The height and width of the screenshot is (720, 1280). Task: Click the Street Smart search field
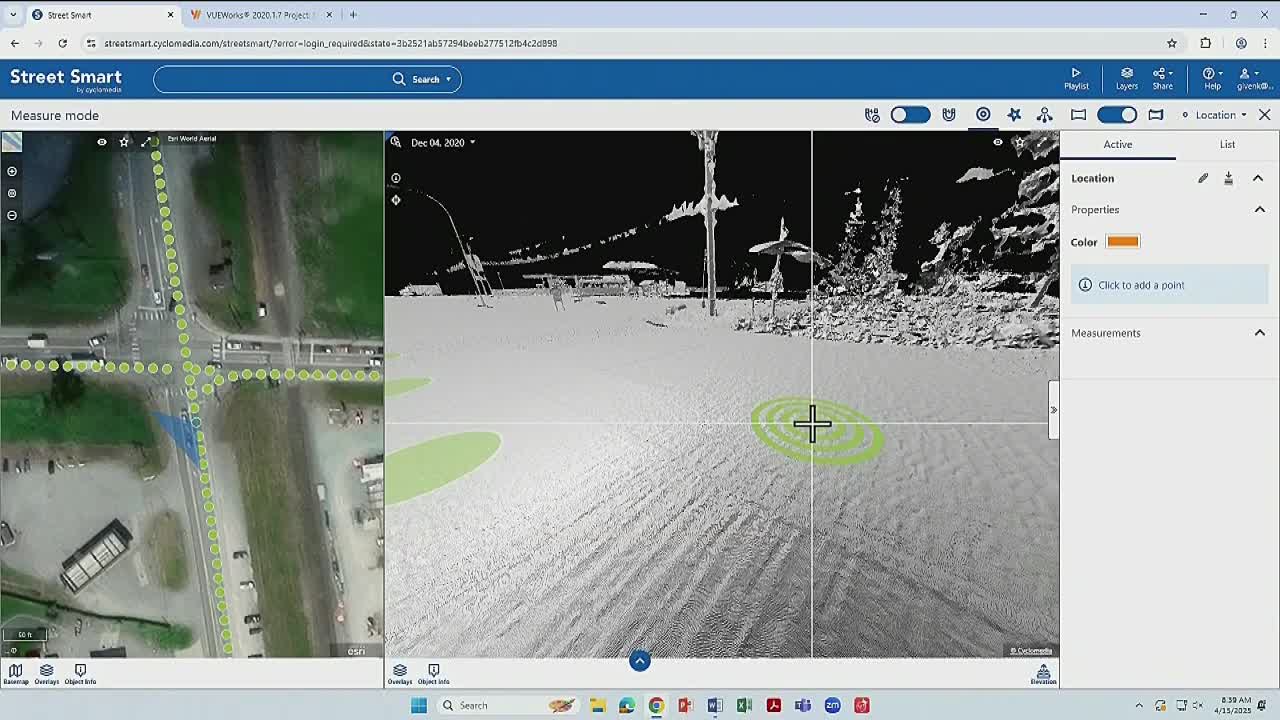pos(272,79)
